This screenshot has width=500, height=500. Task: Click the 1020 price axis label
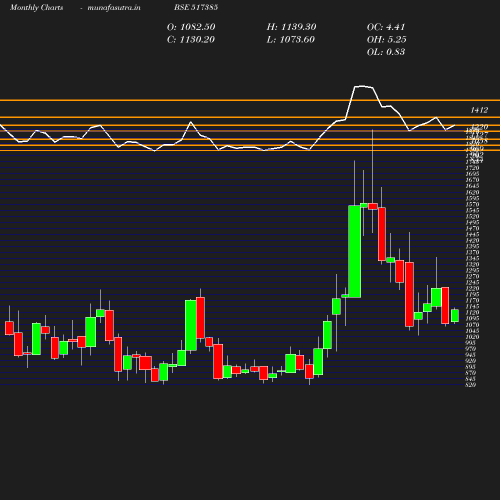pos(472,337)
